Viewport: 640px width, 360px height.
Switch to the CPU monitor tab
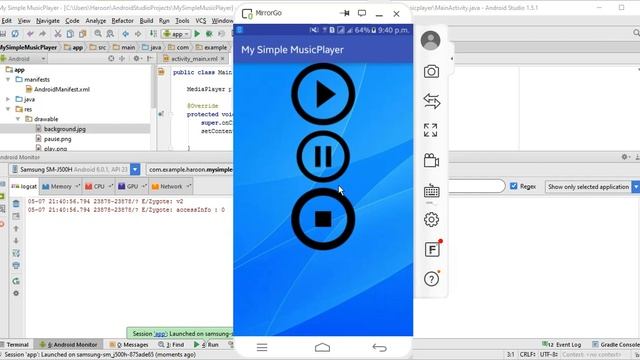tap(98, 186)
